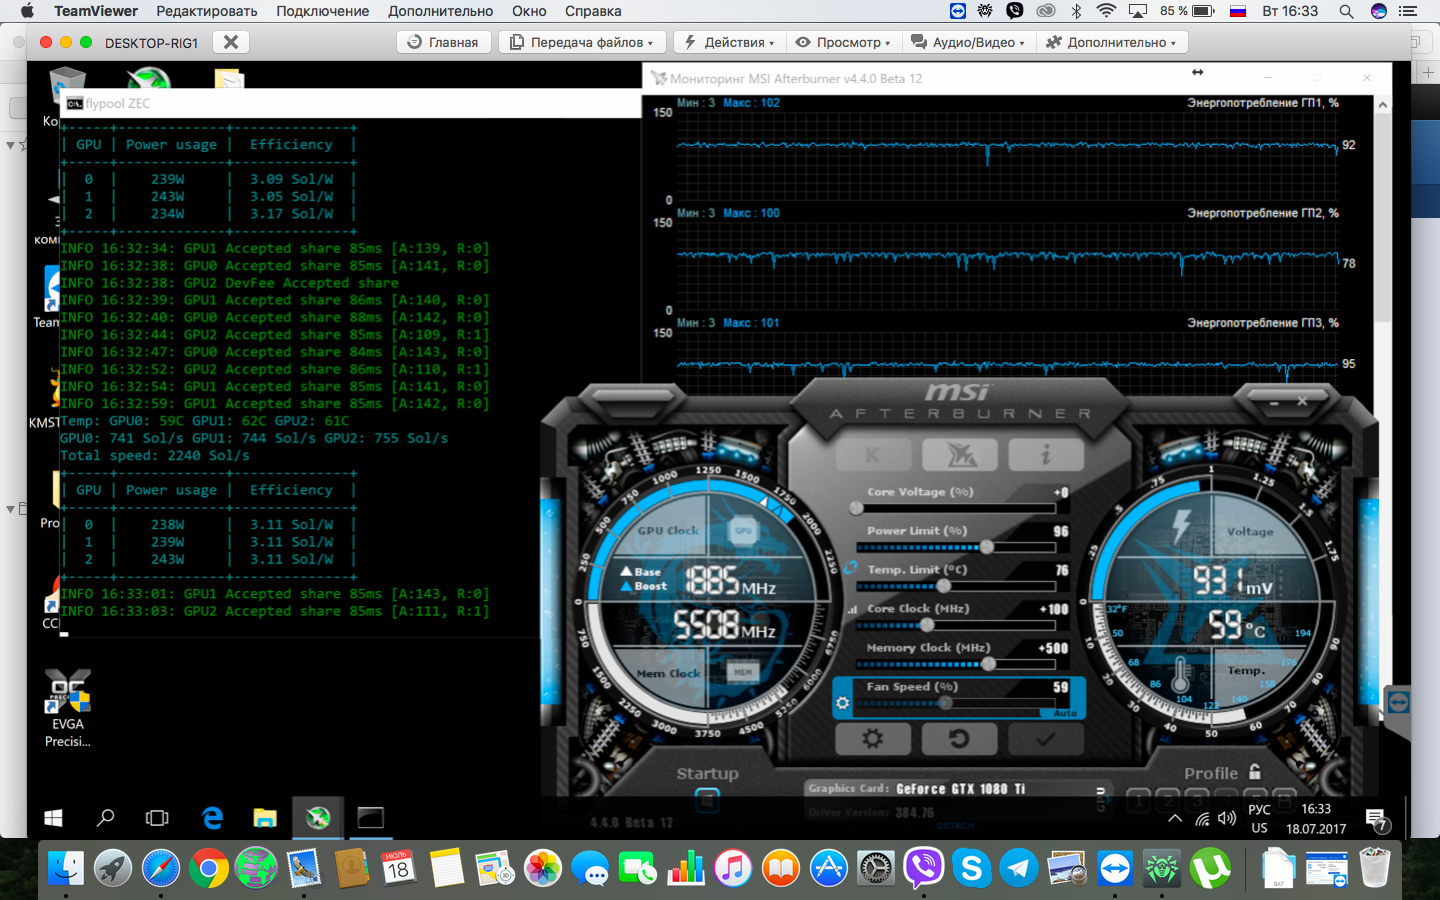Open the Справка menu
The height and width of the screenshot is (900, 1440).
pos(592,11)
